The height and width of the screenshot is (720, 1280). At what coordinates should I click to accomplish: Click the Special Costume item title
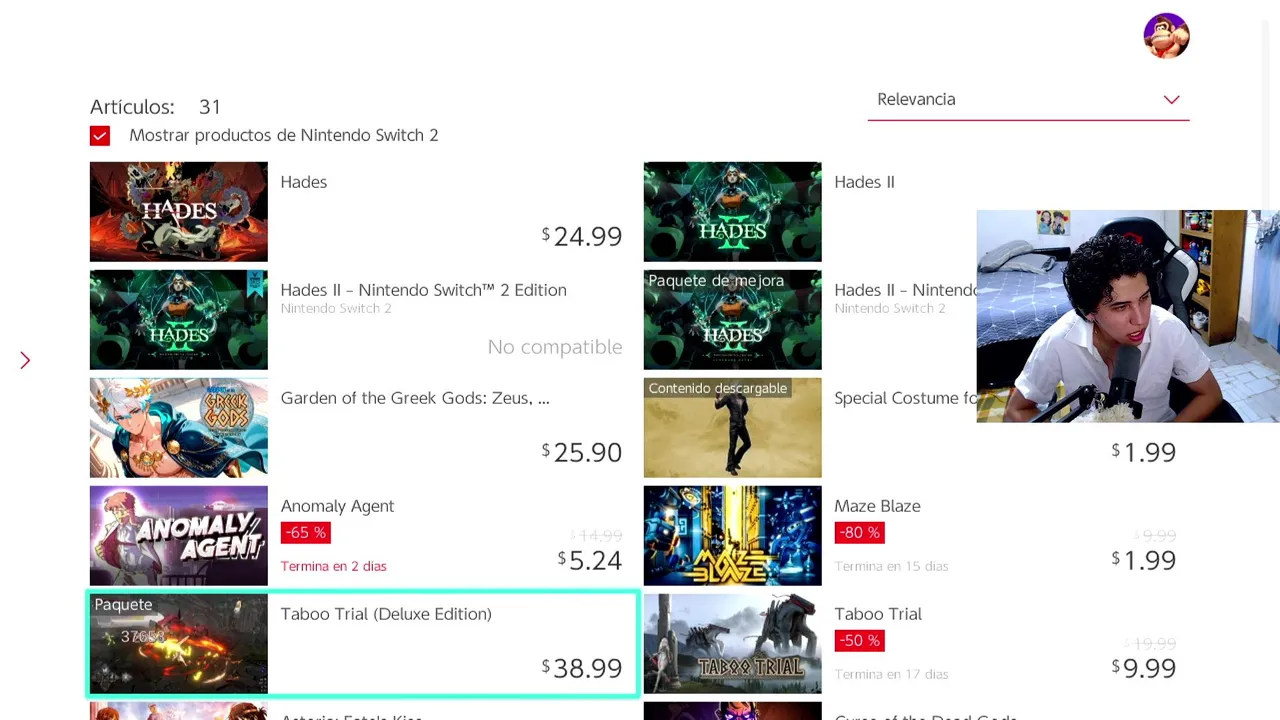pos(905,398)
